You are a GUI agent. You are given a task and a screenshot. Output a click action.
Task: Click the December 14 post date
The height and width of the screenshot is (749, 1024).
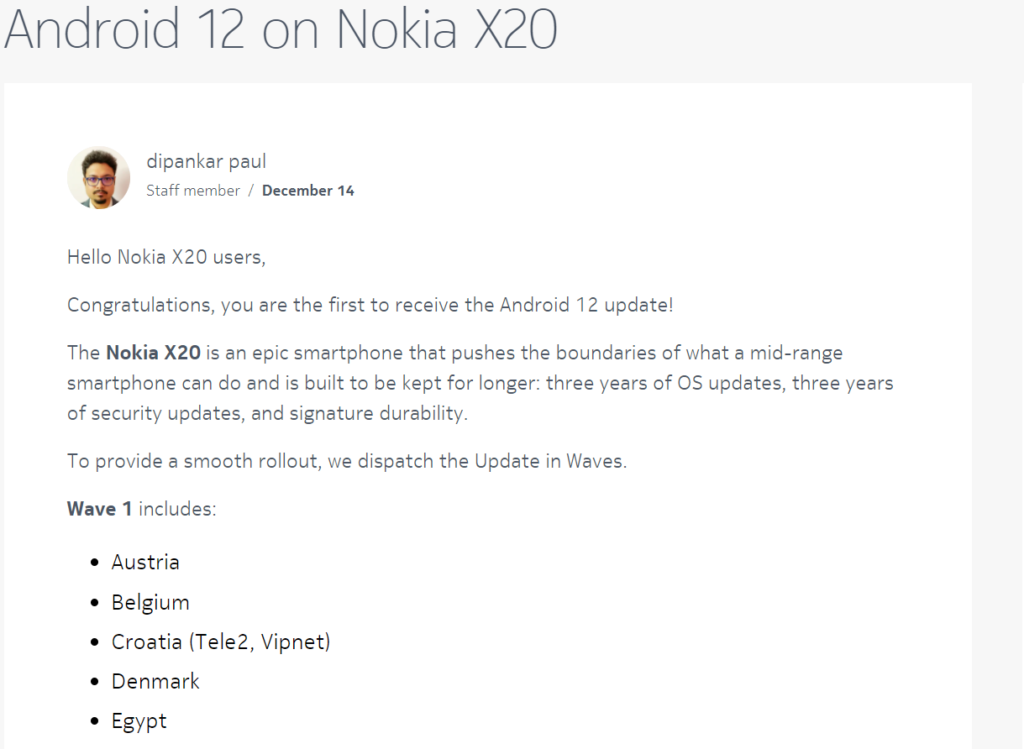(308, 191)
